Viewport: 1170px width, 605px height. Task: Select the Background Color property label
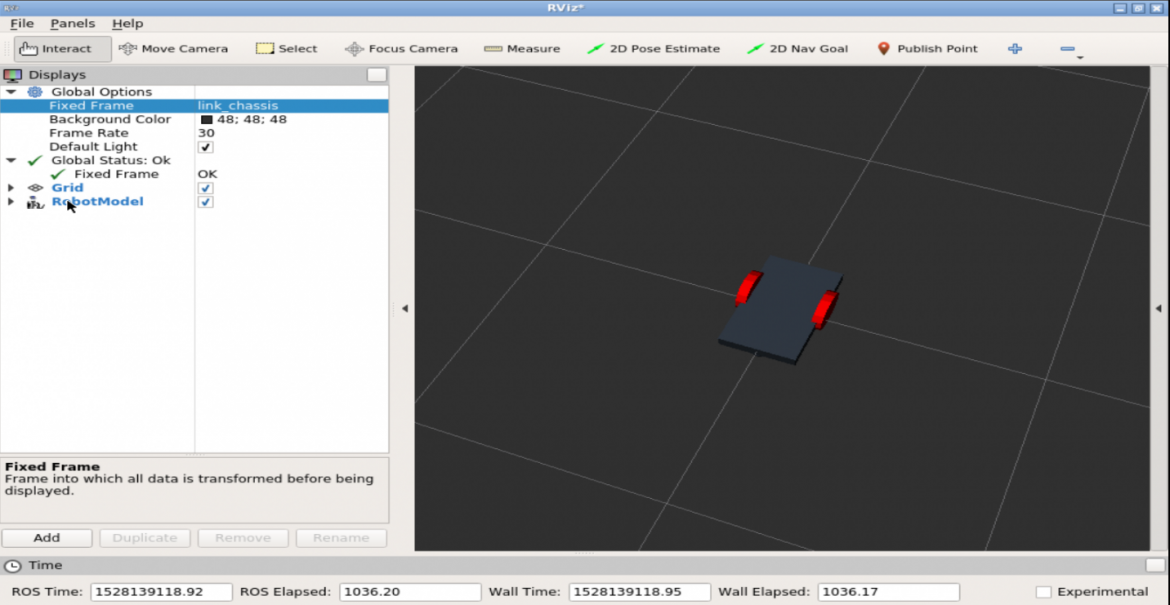(110, 119)
